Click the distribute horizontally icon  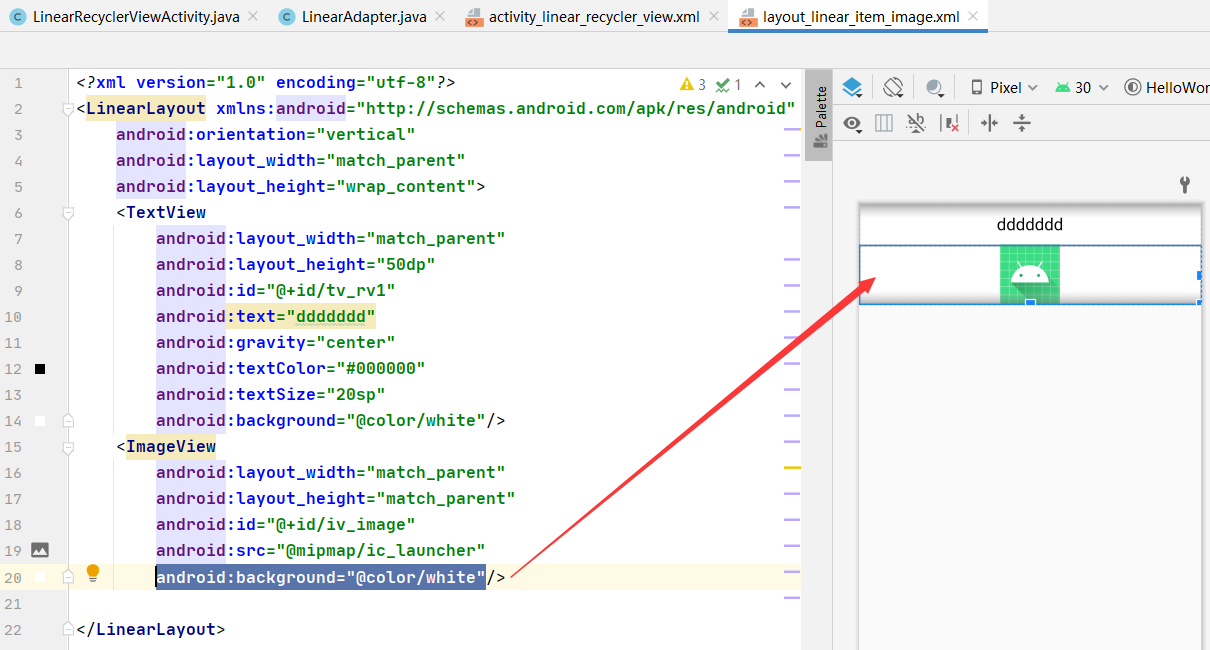989,123
